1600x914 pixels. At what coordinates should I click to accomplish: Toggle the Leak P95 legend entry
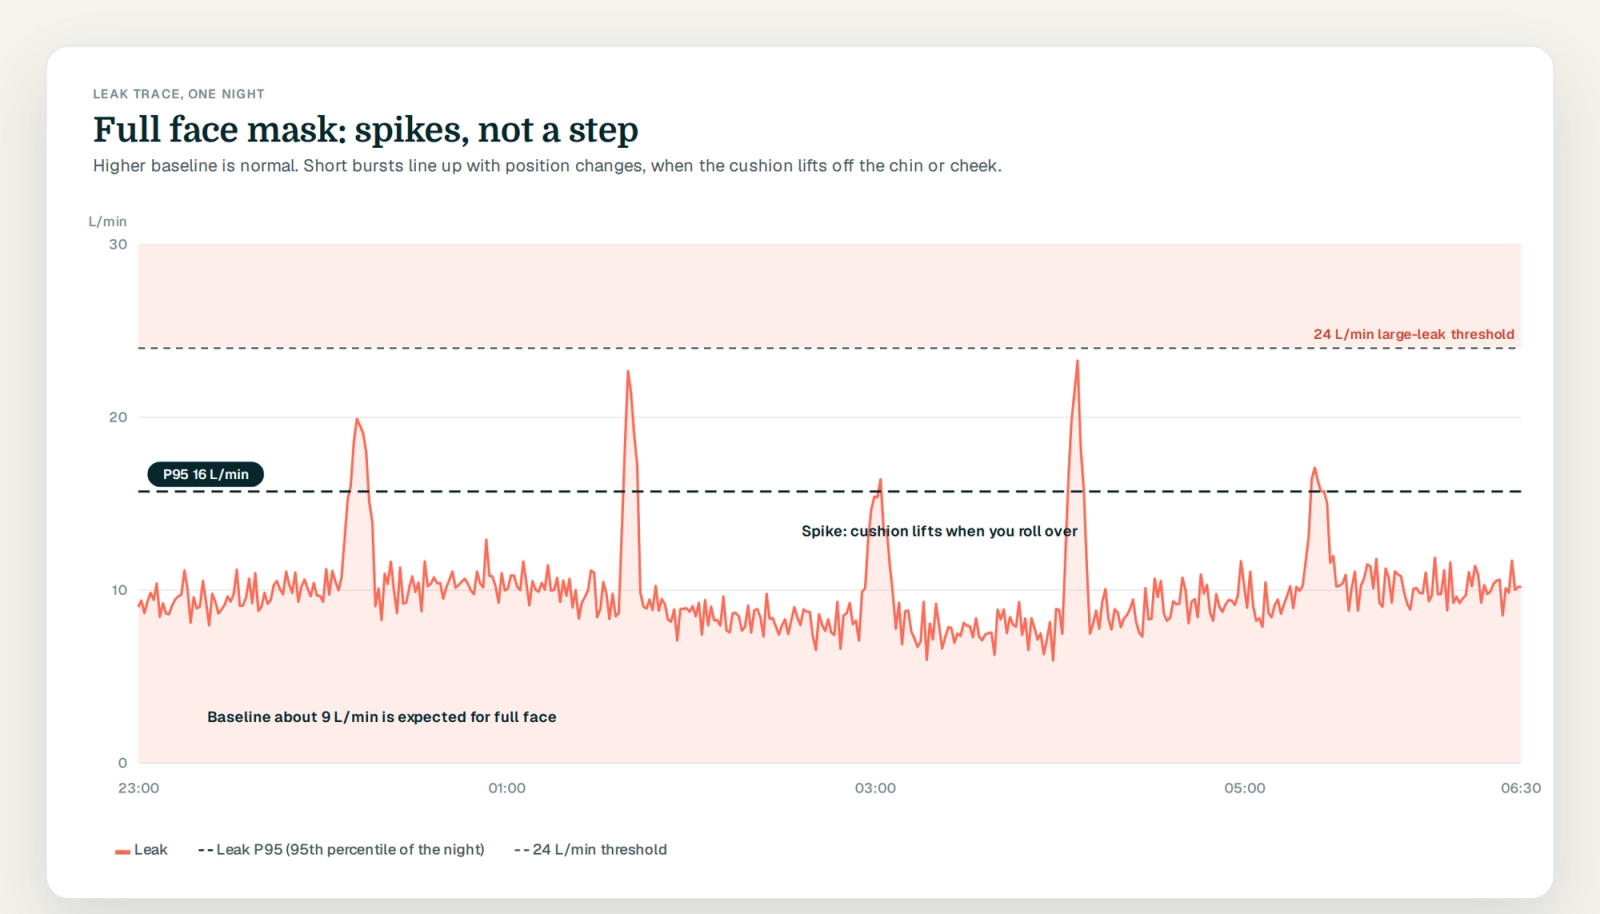pyautogui.click(x=341, y=850)
